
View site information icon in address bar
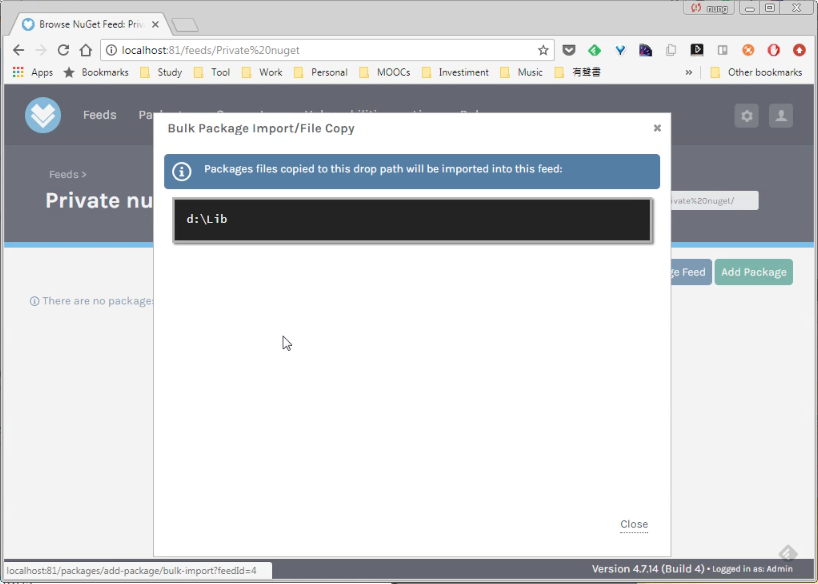pyautogui.click(x=111, y=50)
